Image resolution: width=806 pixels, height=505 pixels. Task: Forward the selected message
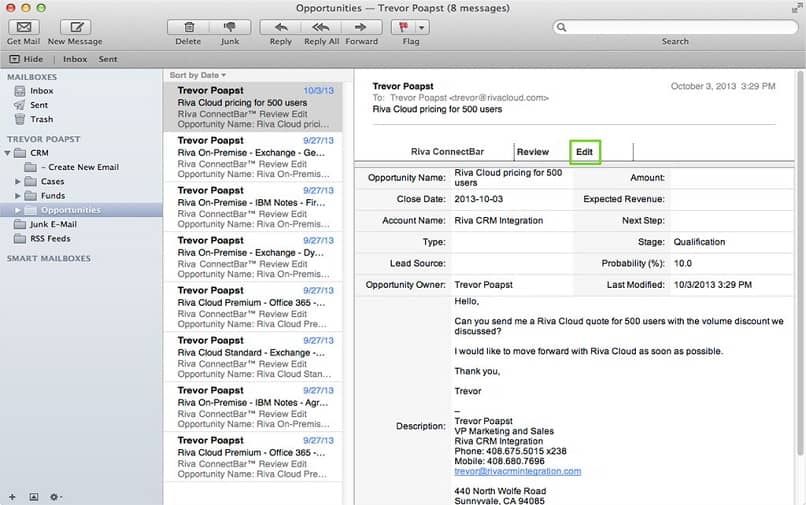click(361, 27)
